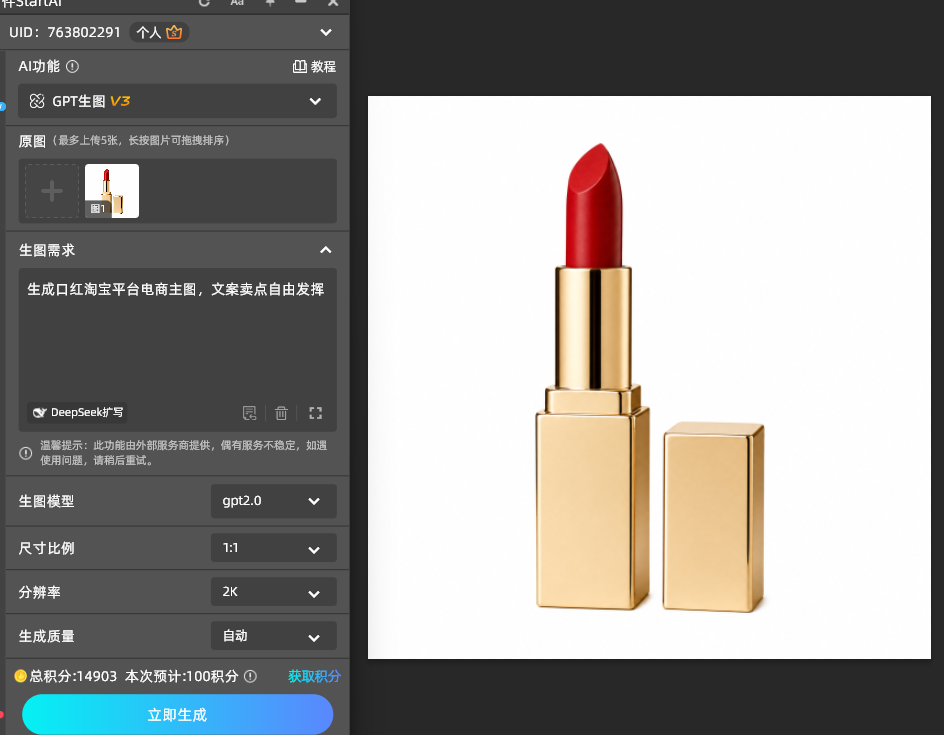Open the 生图模型 gpt2.0 dropdown
Viewport: 944px width, 735px height.
pyautogui.click(x=273, y=501)
